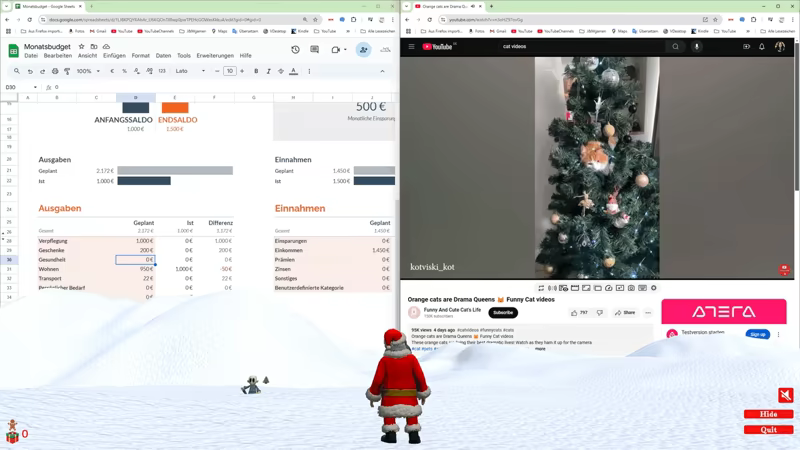Screen dimensions: 800x450
Task: Undo the last action in Sheets
Action: (x=30, y=71)
